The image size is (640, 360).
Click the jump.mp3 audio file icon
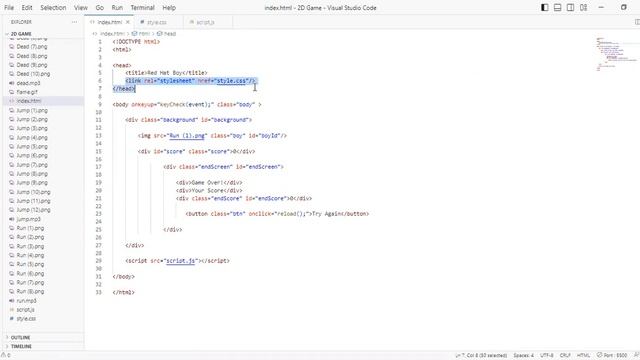[11, 219]
